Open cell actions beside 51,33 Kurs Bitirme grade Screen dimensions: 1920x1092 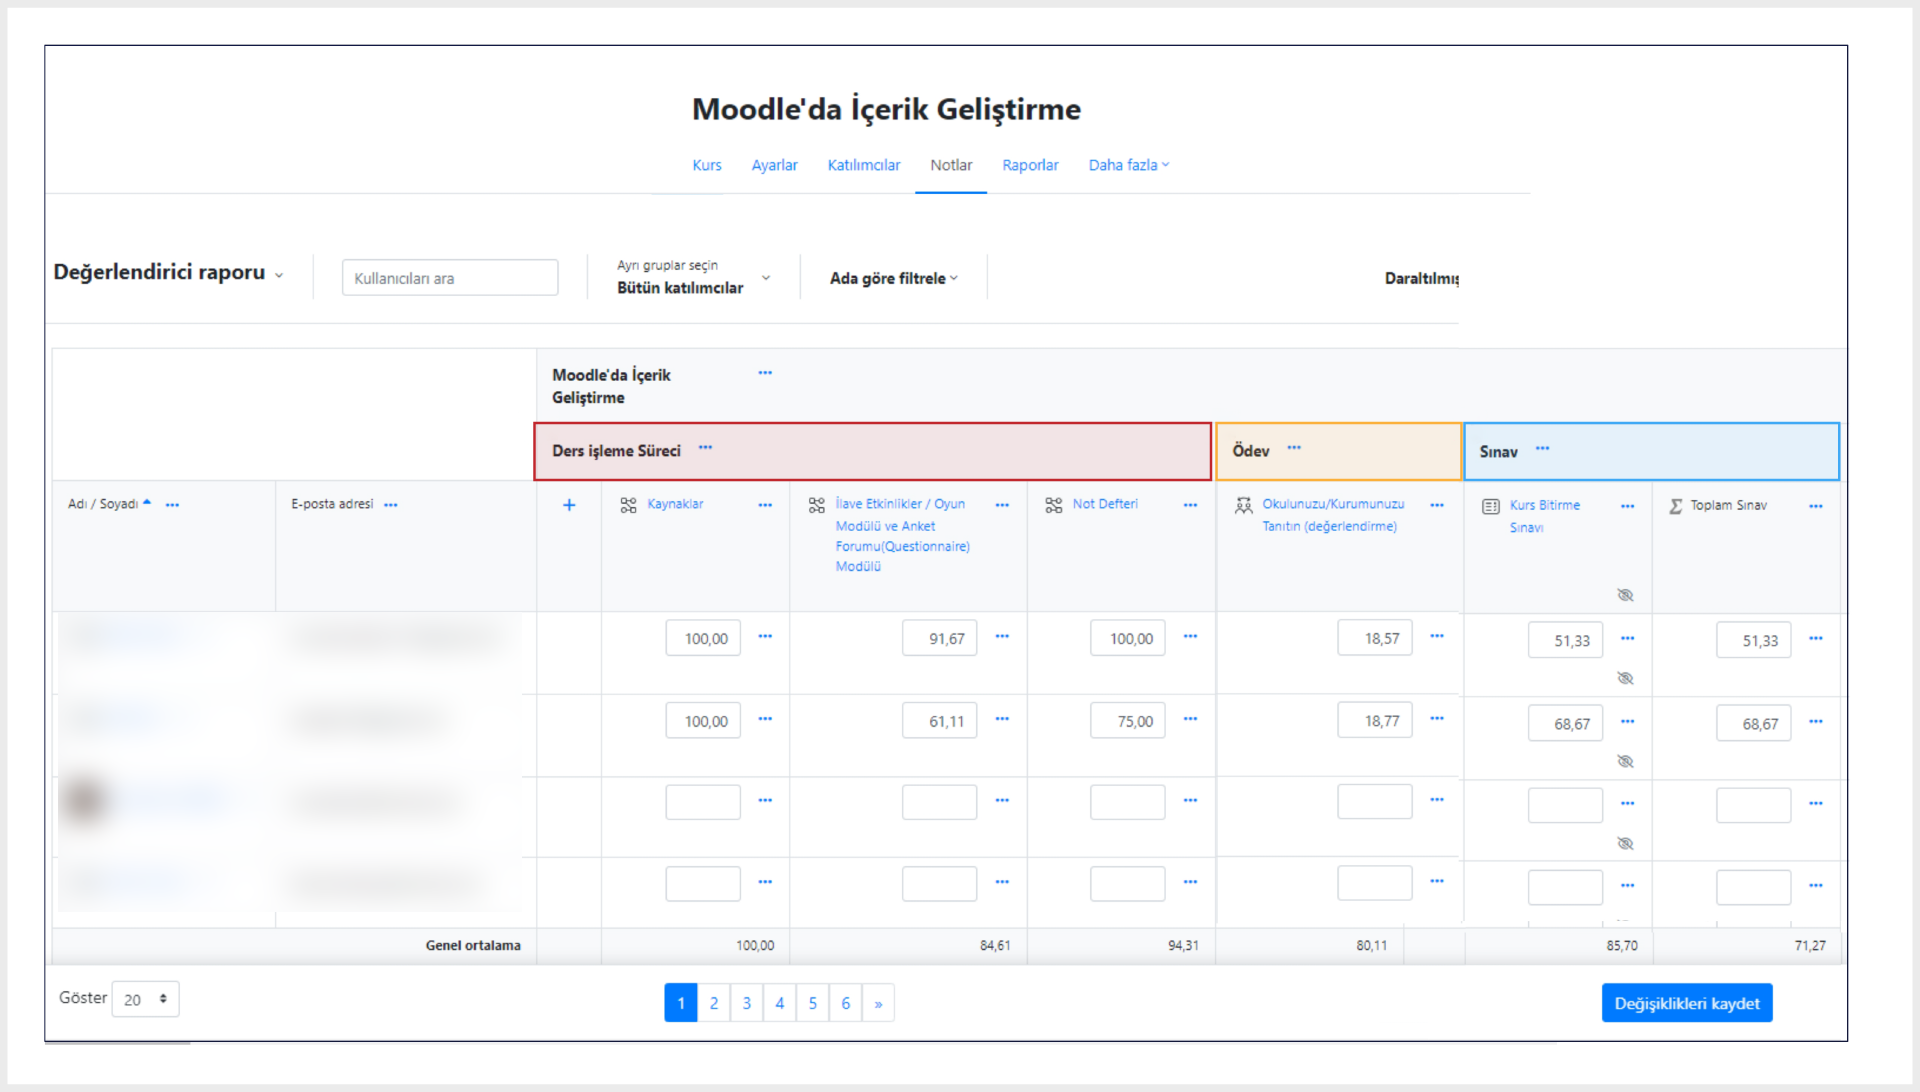[1628, 638]
